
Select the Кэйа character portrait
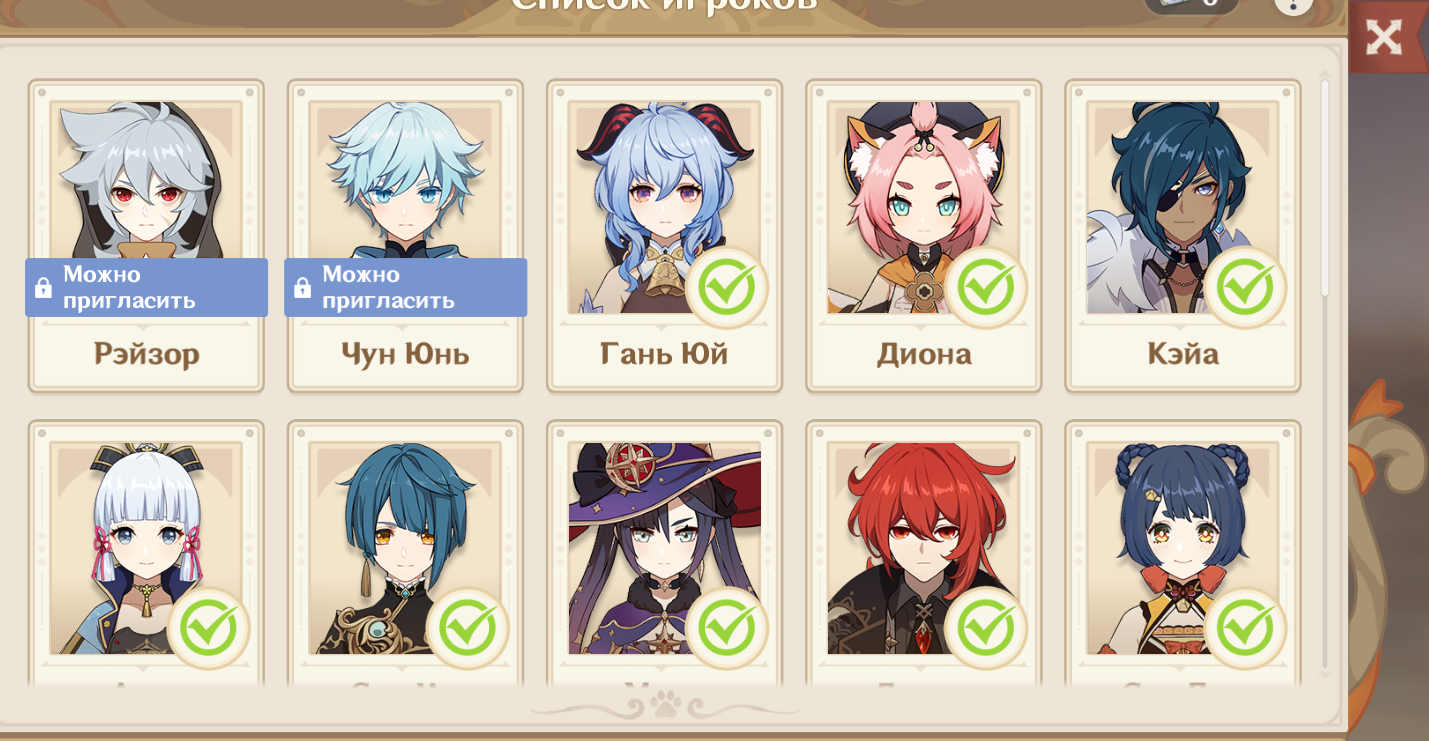click(1182, 207)
